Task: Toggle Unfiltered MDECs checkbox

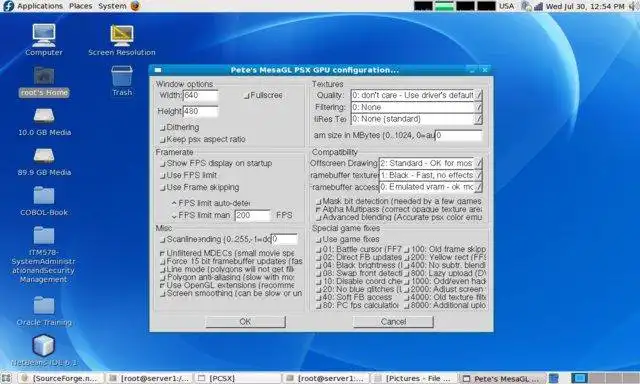Action: click(162, 253)
